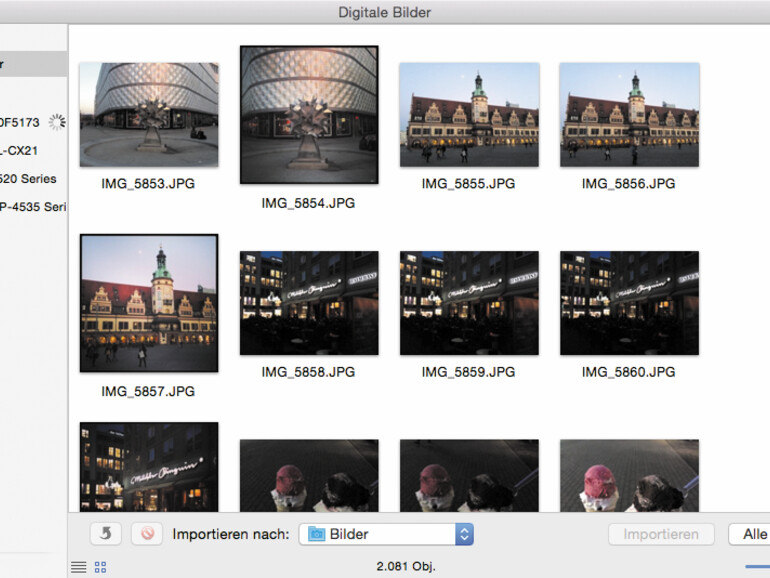The height and width of the screenshot is (578, 770).
Task: Click the rotate left icon button
Action: (x=106, y=534)
